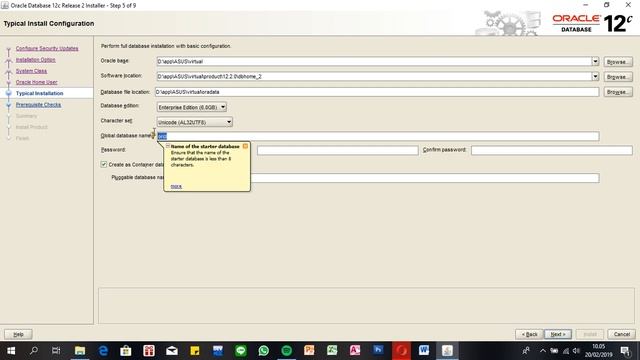
Task: Show hidden system tray icons
Action: (x=543, y=351)
